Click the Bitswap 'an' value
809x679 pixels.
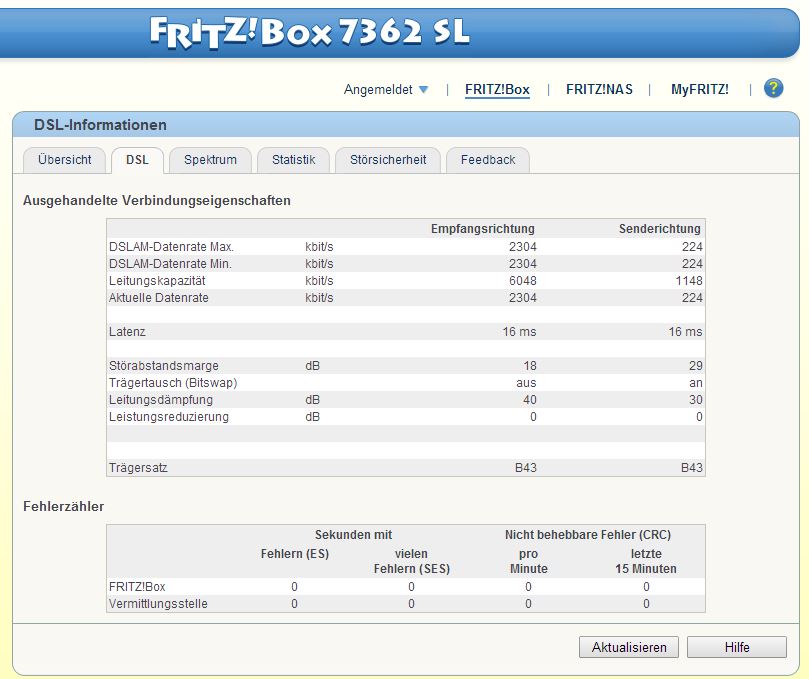[695, 383]
